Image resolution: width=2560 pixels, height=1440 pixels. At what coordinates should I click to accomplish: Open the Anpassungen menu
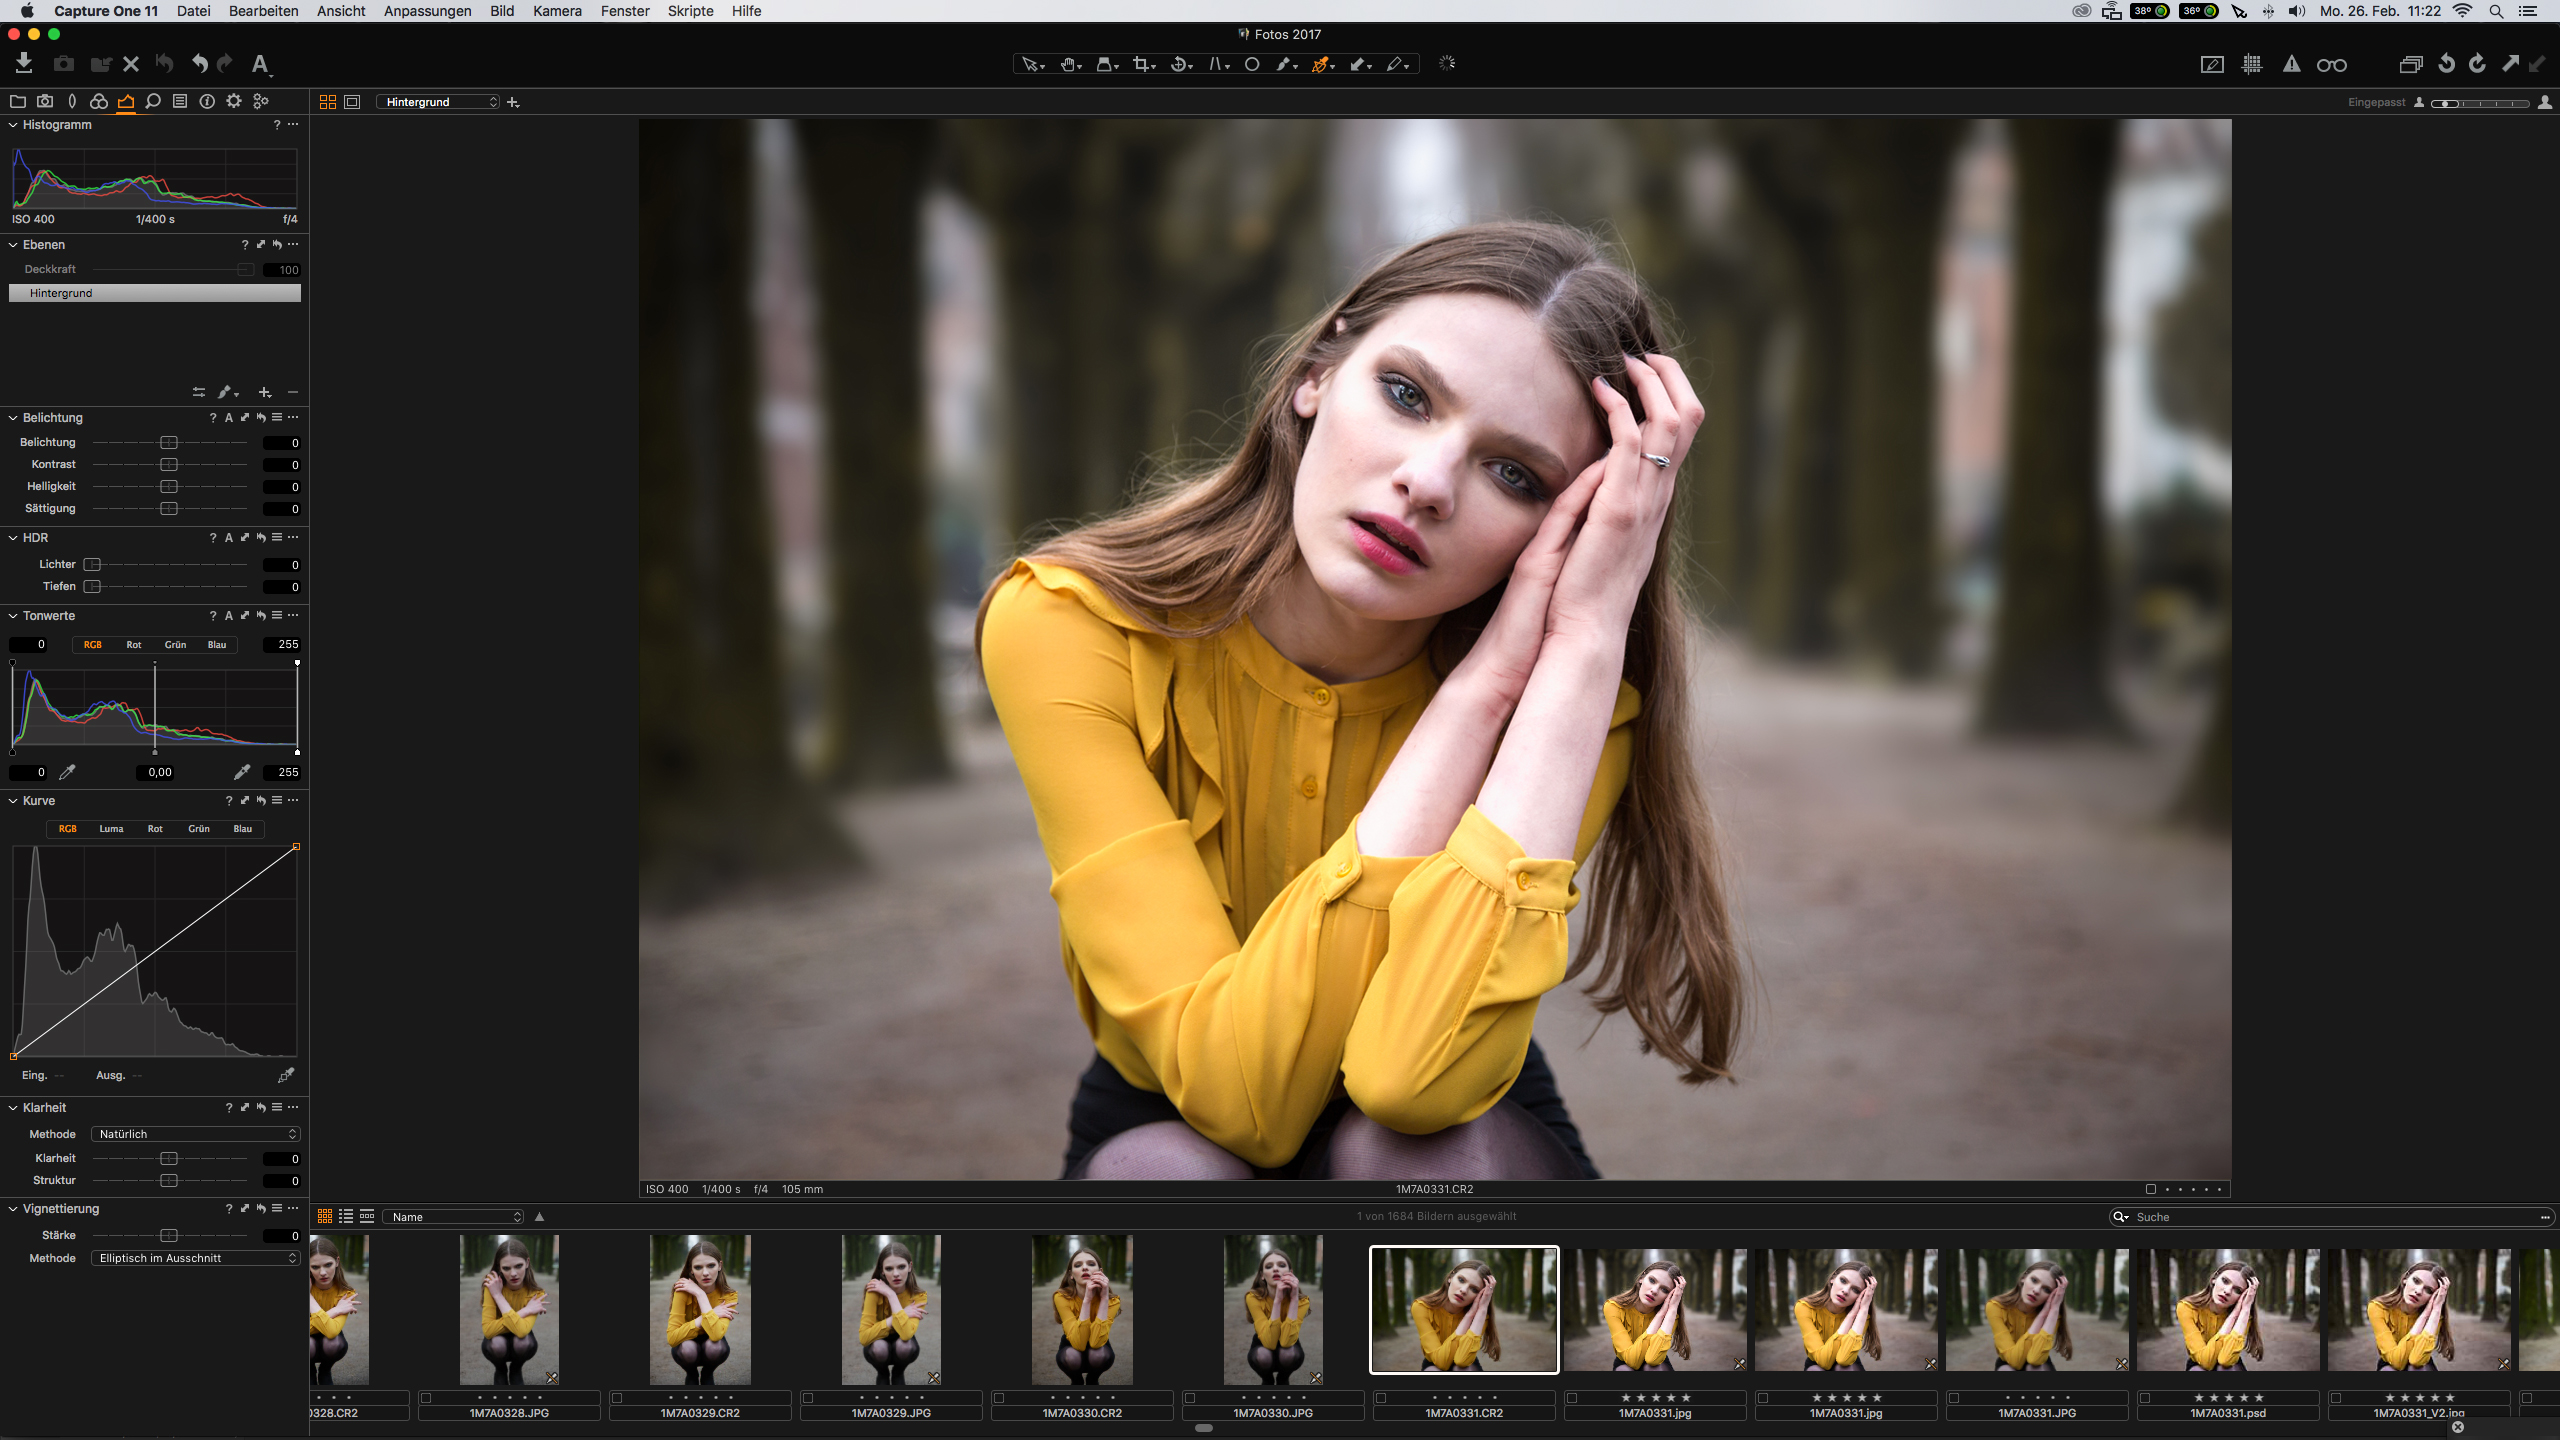(x=427, y=11)
